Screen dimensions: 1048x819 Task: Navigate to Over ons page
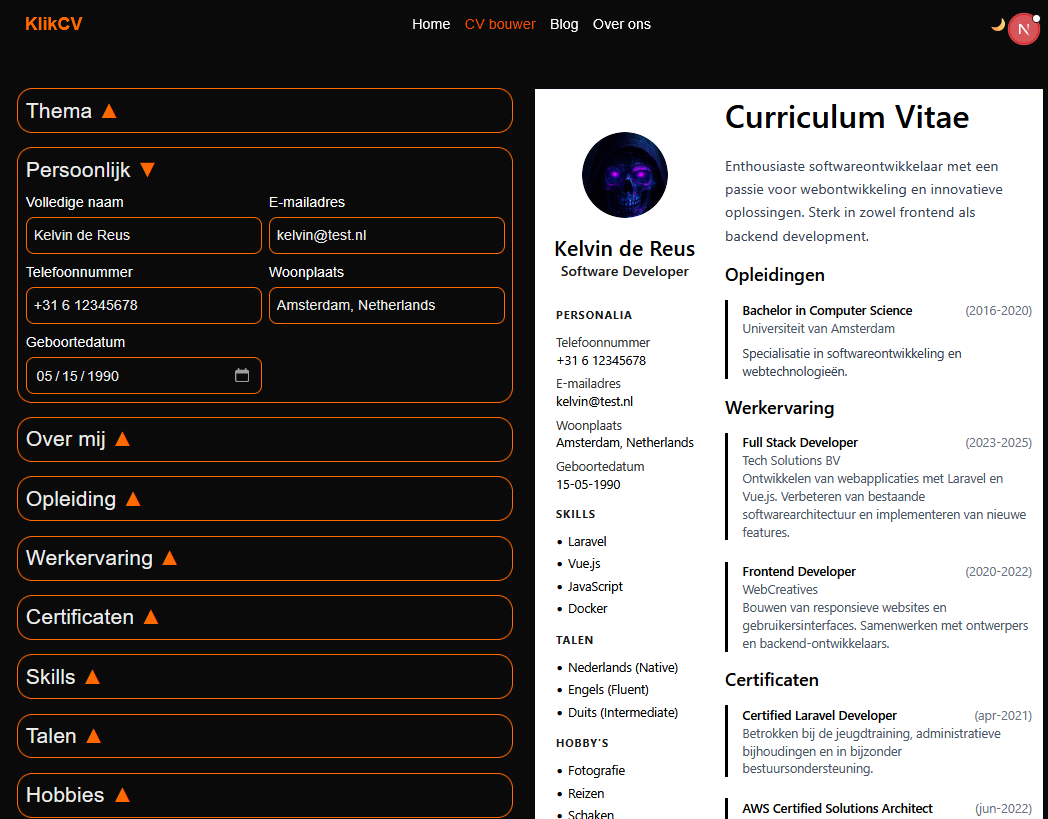(621, 24)
